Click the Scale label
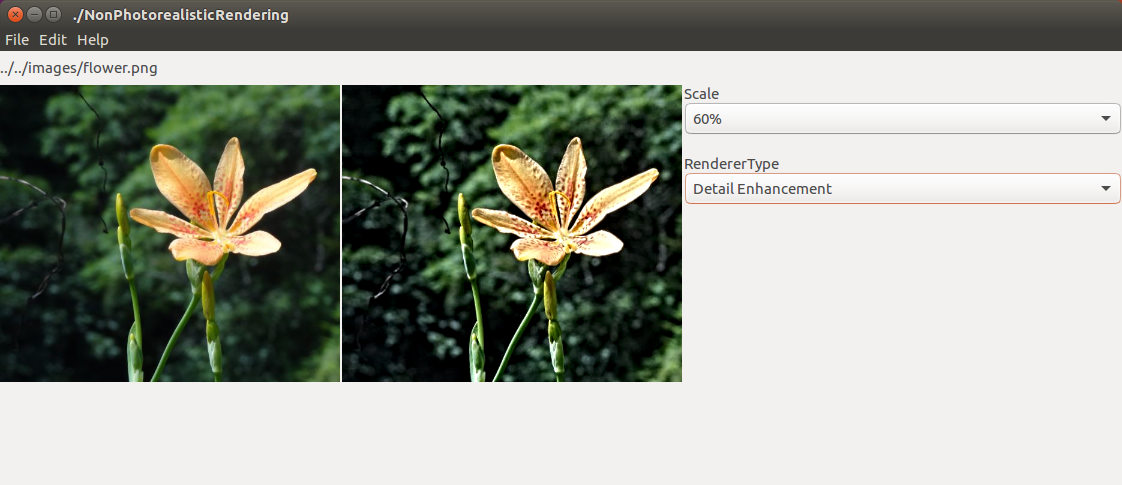This screenshot has height=485, width=1122. [701, 94]
